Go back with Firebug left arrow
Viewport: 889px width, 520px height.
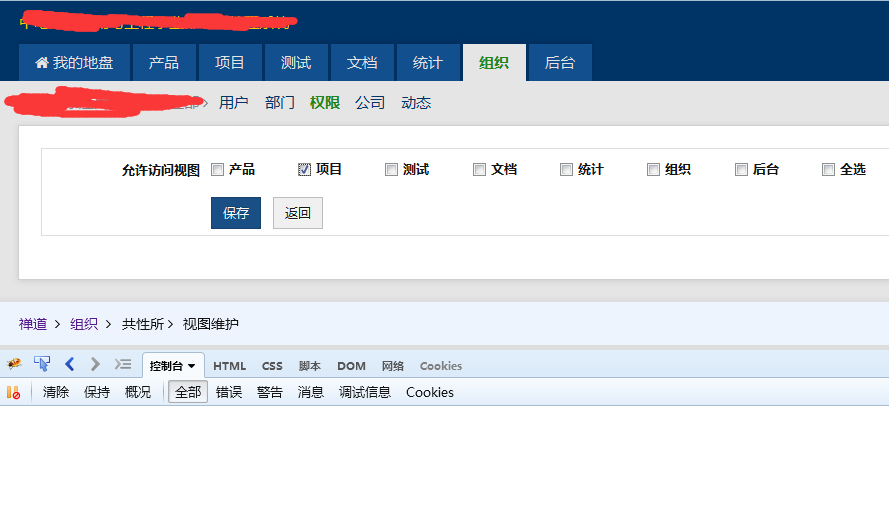pos(69,364)
